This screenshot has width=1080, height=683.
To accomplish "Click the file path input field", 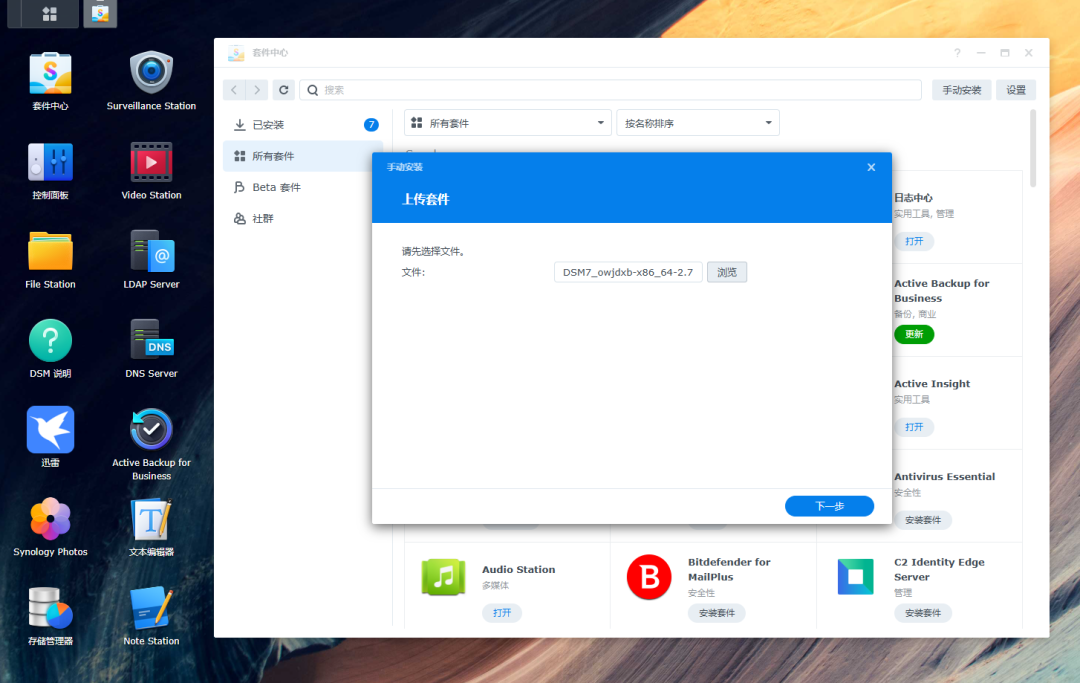I will tap(628, 272).
